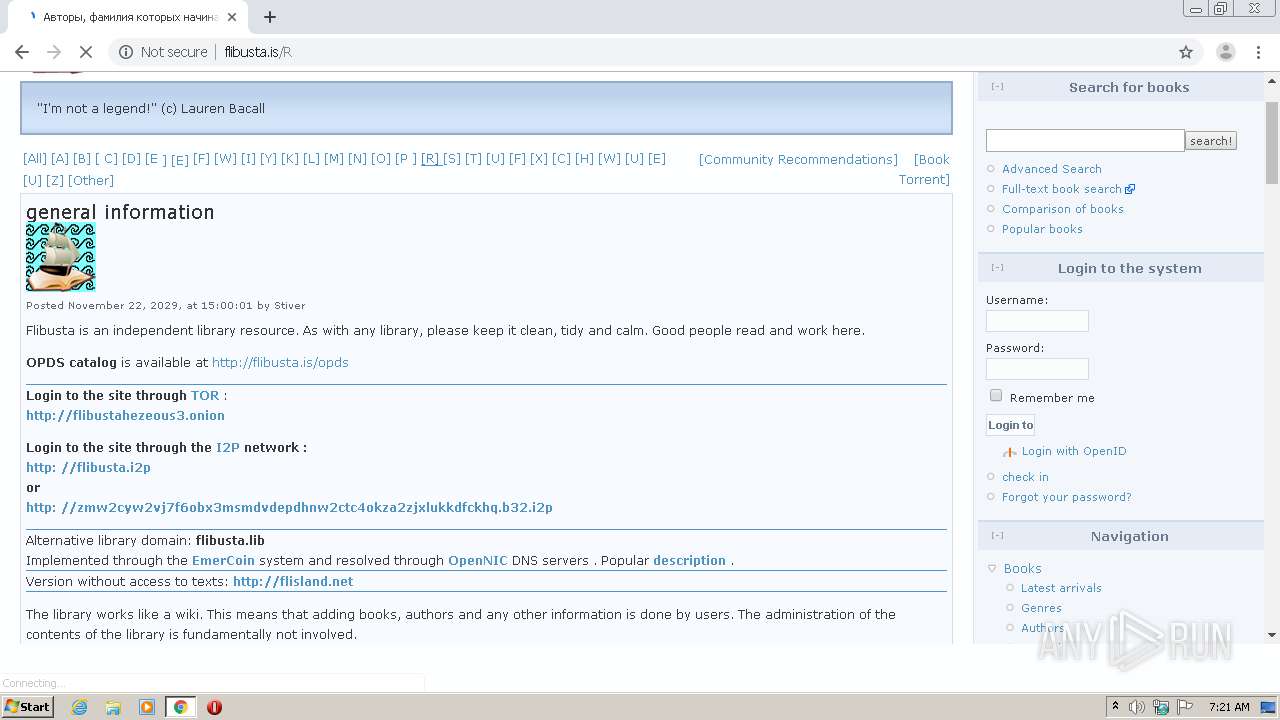Click the red Opera taskbar icon
Screen dimensions: 1280x720
(x=214, y=707)
